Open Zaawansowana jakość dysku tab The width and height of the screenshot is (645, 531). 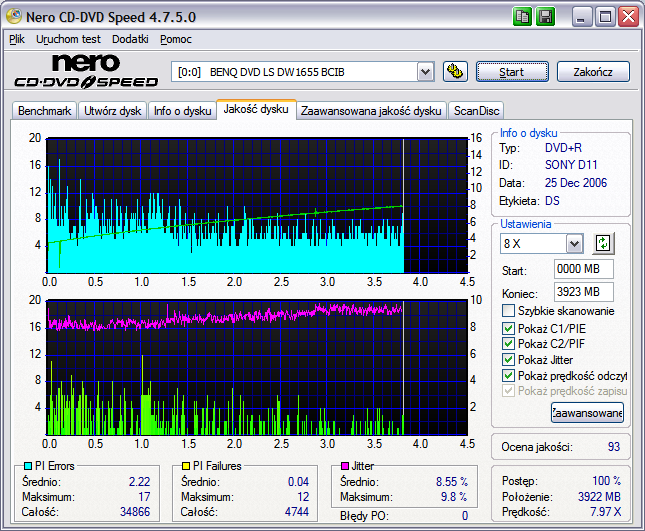(371, 111)
